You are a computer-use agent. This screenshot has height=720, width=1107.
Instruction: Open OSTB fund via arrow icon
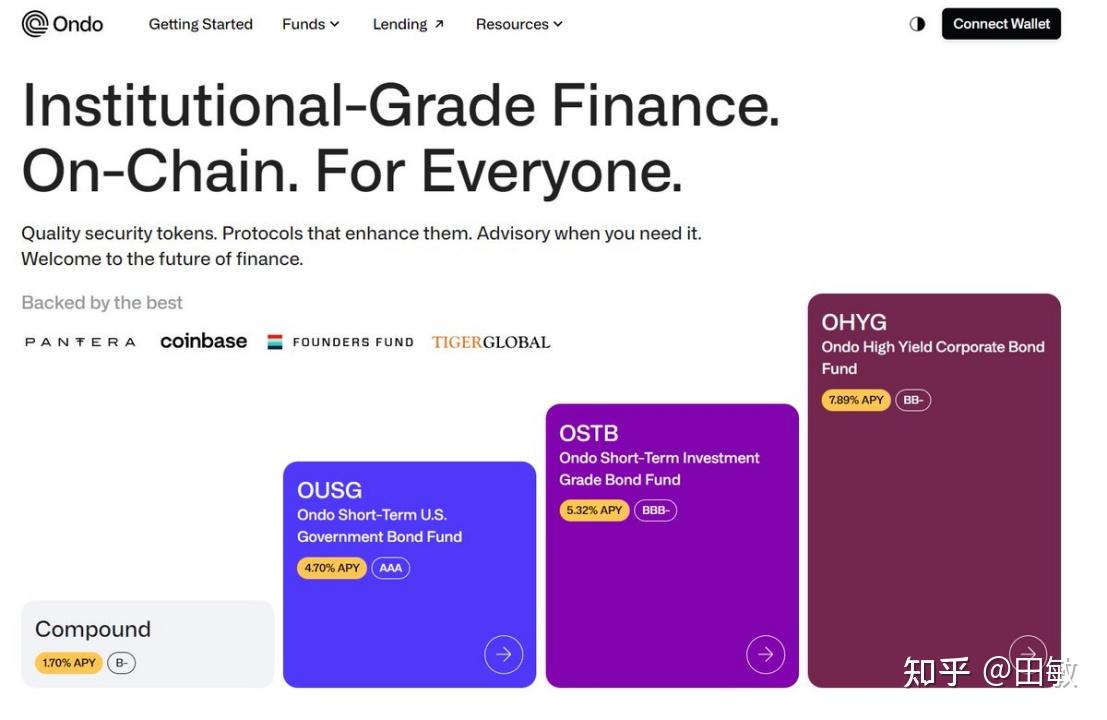click(765, 654)
